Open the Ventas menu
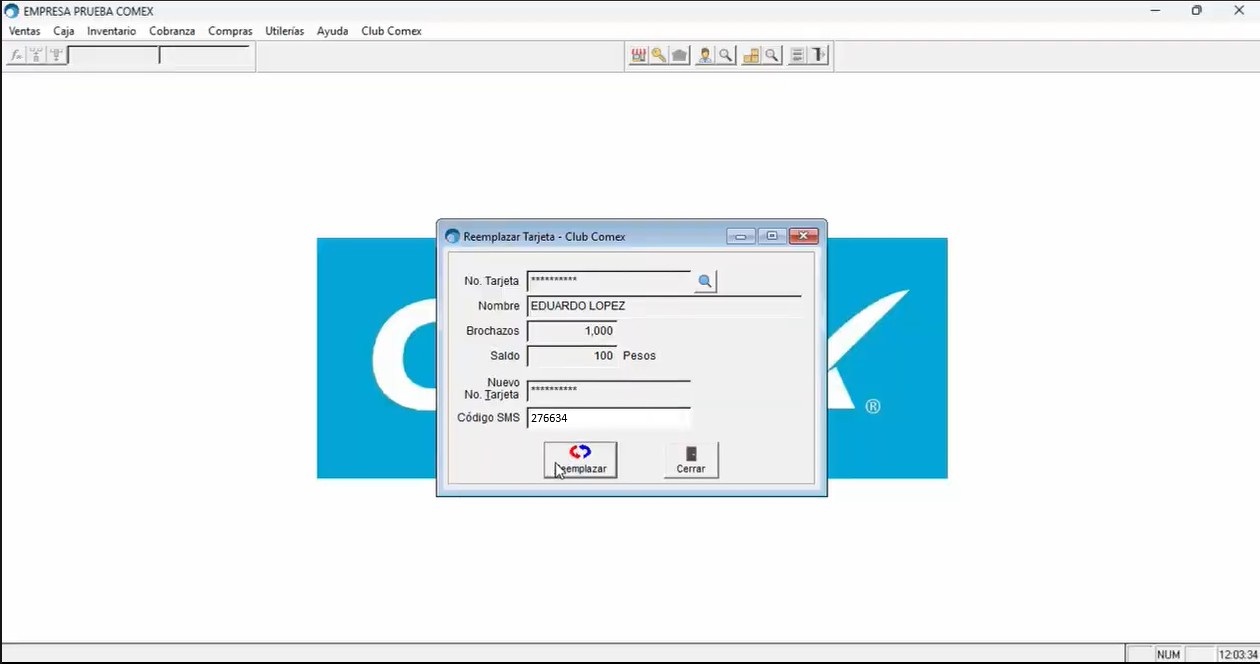This screenshot has height=664, width=1260. point(25,31)
